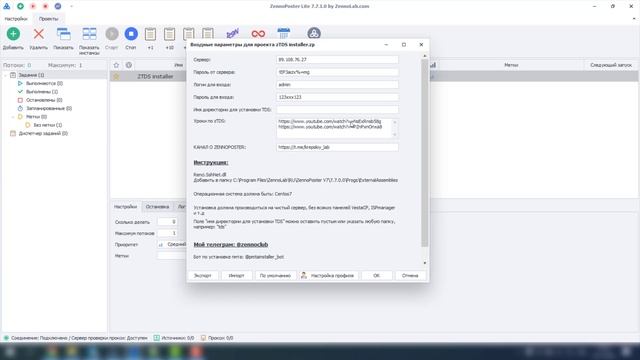Select the Задания (1) tree node

(31, 75)
